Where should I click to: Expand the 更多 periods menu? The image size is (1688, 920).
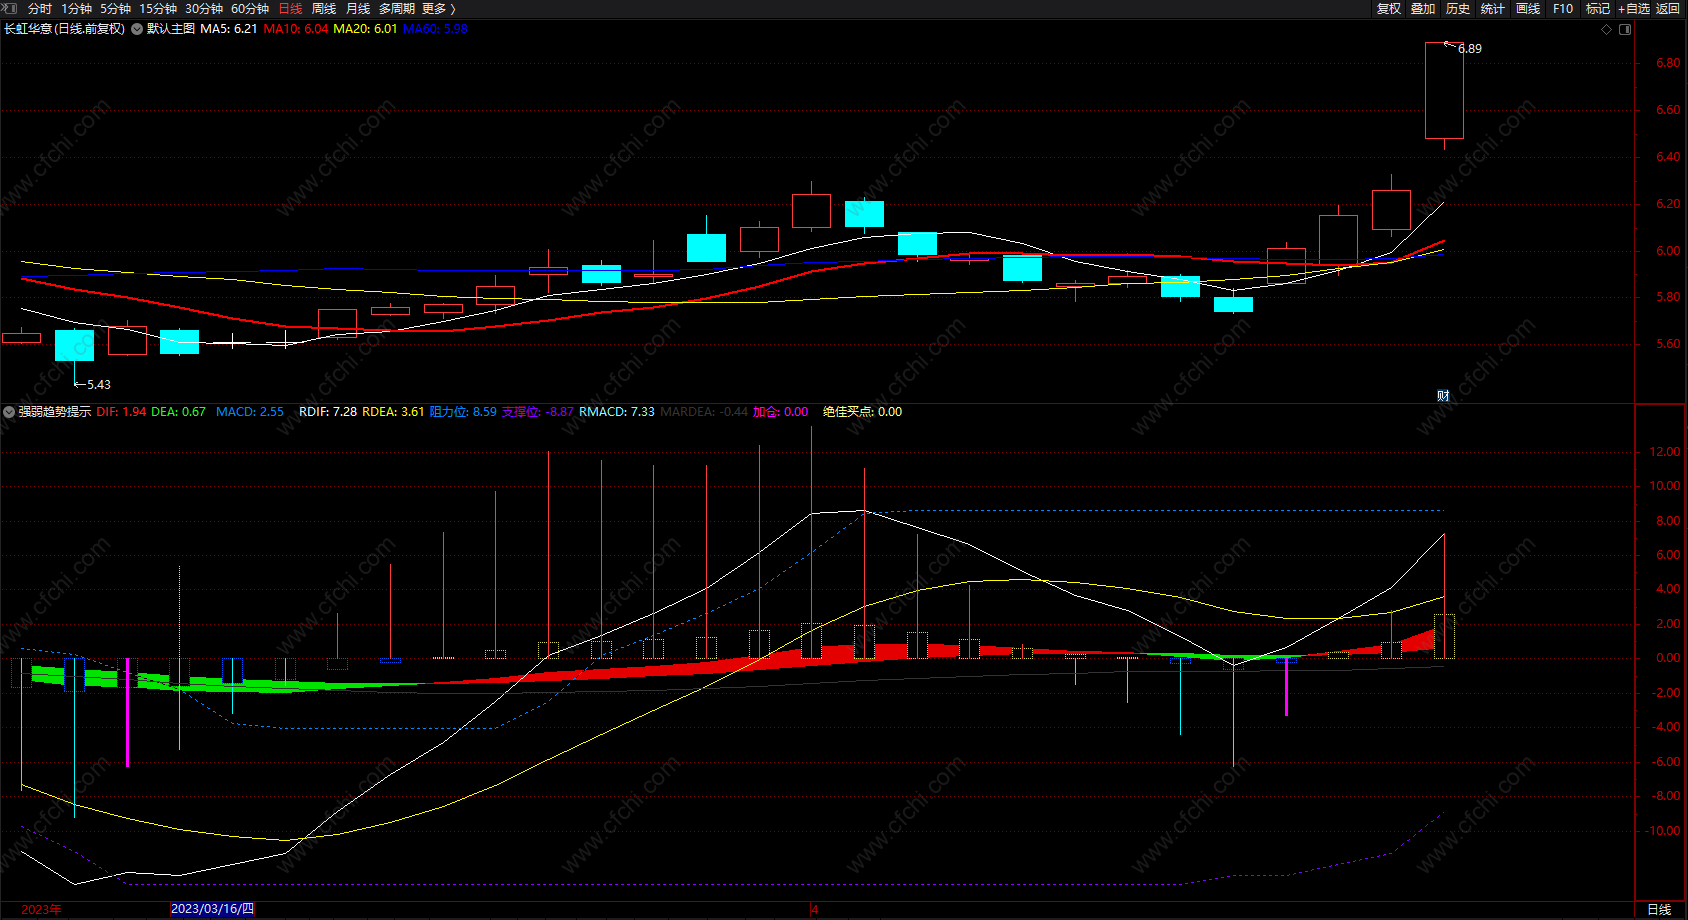click(x=439, y=8)
